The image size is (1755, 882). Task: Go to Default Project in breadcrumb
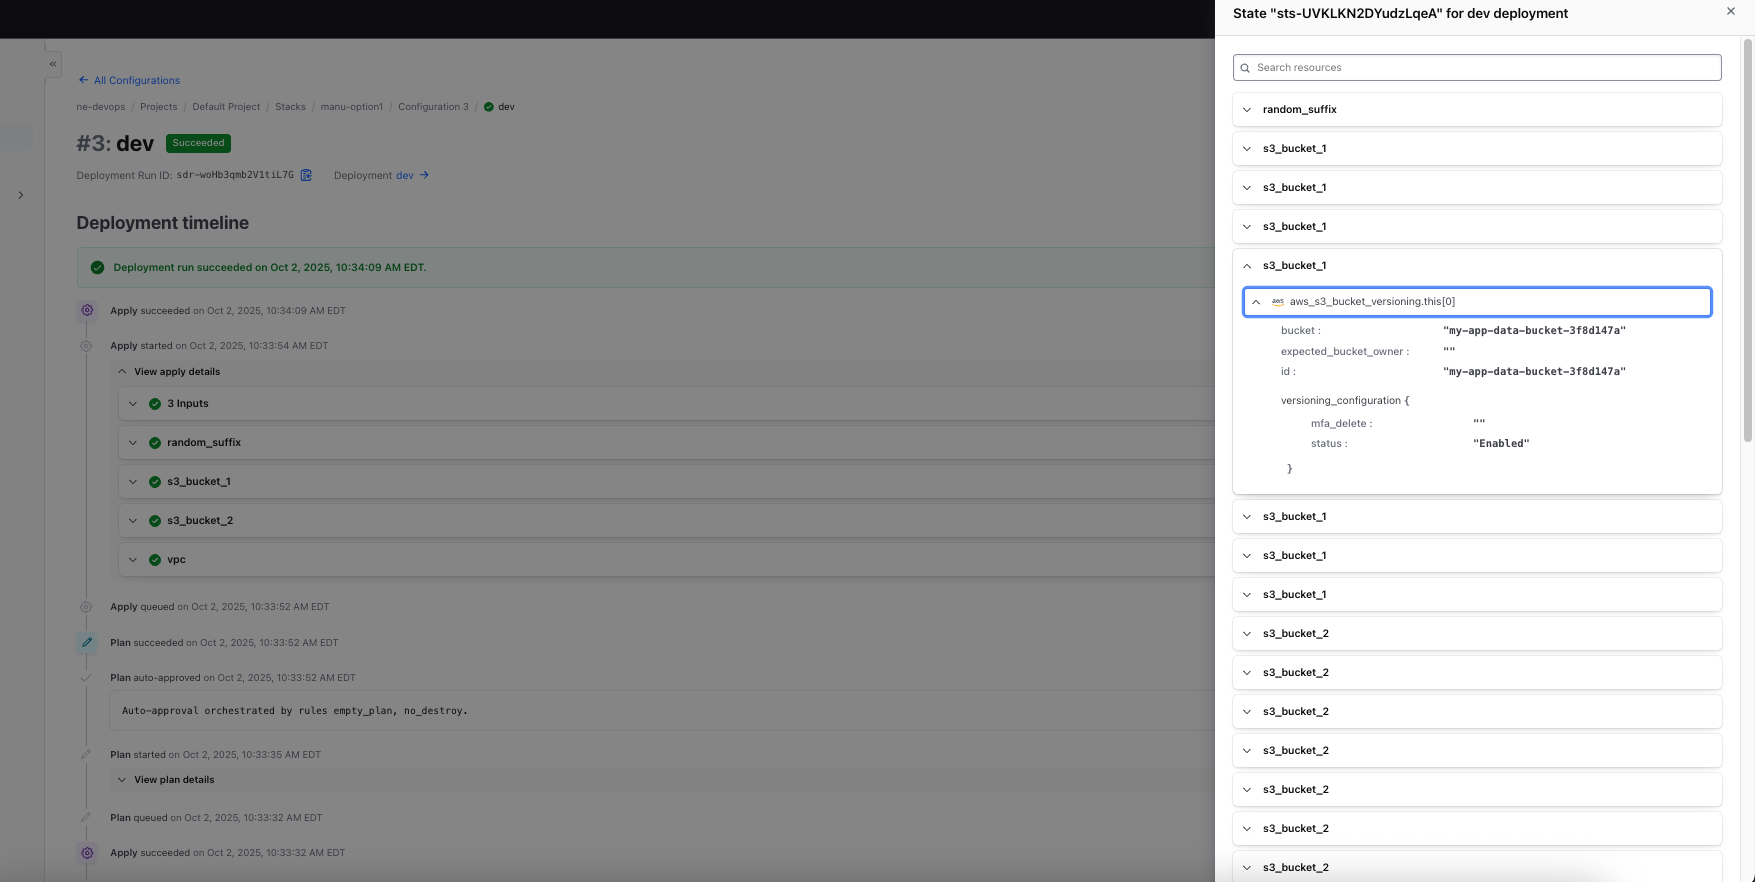click(226, 107)
